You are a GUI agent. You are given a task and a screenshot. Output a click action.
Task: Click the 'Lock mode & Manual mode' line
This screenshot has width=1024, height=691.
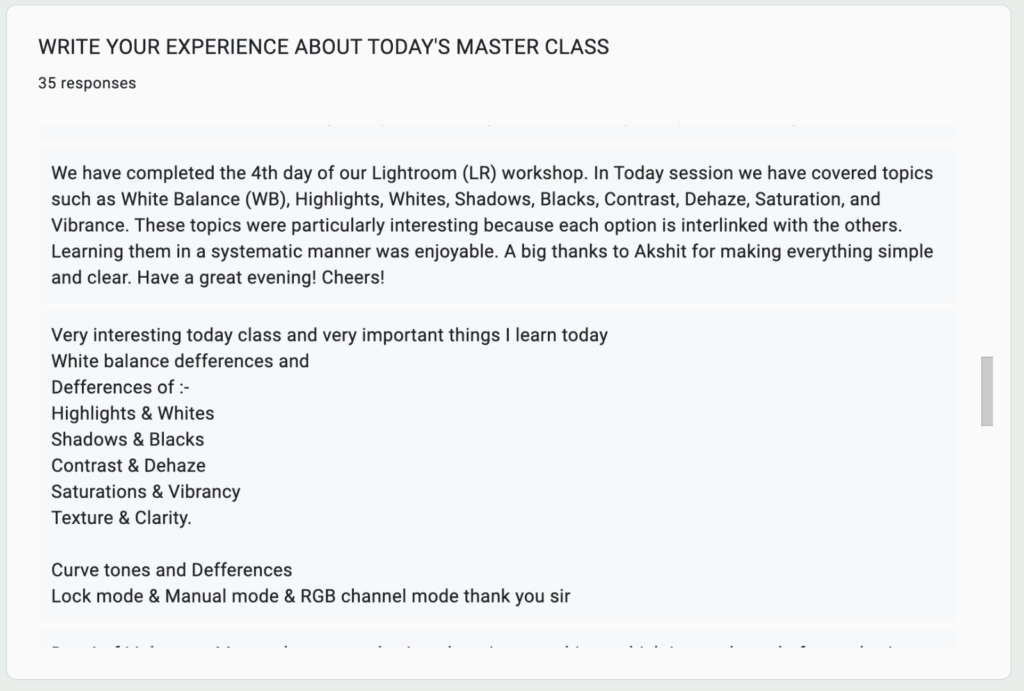pyautogui.click(x=311, y=596)
